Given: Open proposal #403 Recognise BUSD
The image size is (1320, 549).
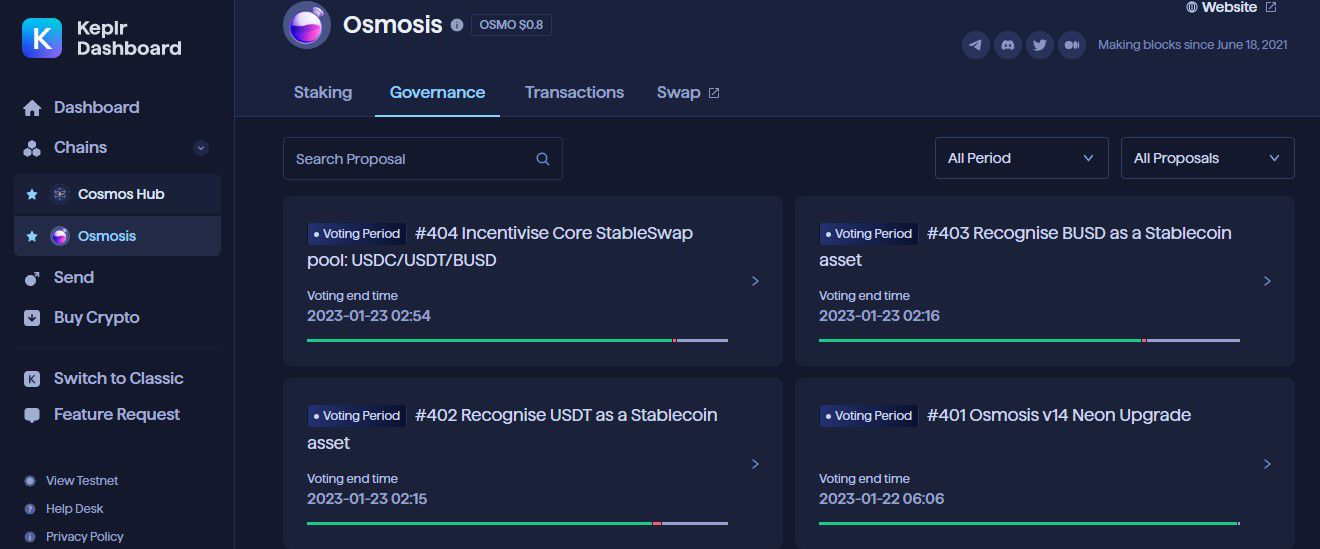Looking at the screenshot, I should (1045, 281).
